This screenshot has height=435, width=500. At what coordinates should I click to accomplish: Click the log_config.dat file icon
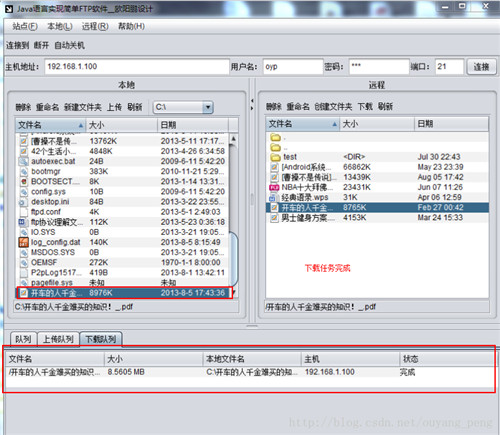[23, 242]
